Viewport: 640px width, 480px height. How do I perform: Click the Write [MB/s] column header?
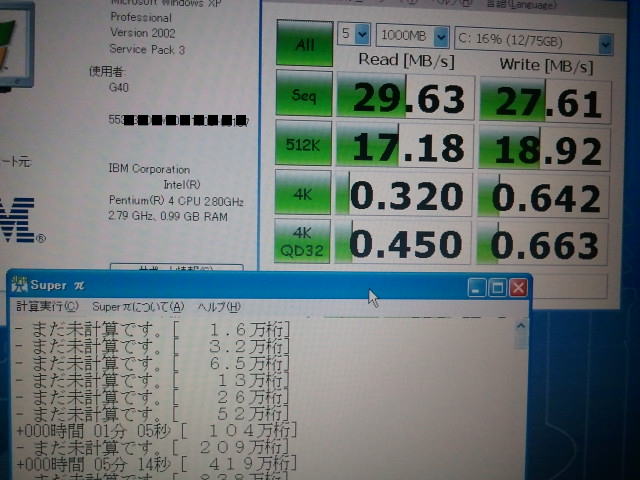[546, 65]
